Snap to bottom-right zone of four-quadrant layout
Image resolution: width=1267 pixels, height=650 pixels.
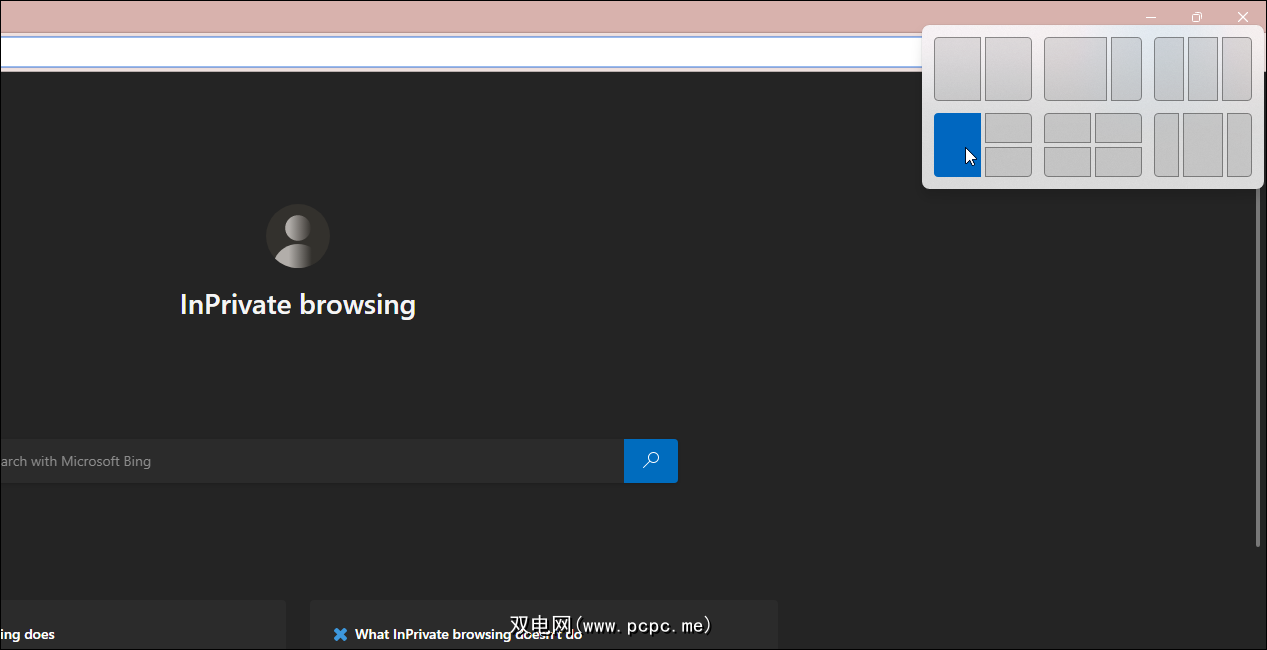1118,162
